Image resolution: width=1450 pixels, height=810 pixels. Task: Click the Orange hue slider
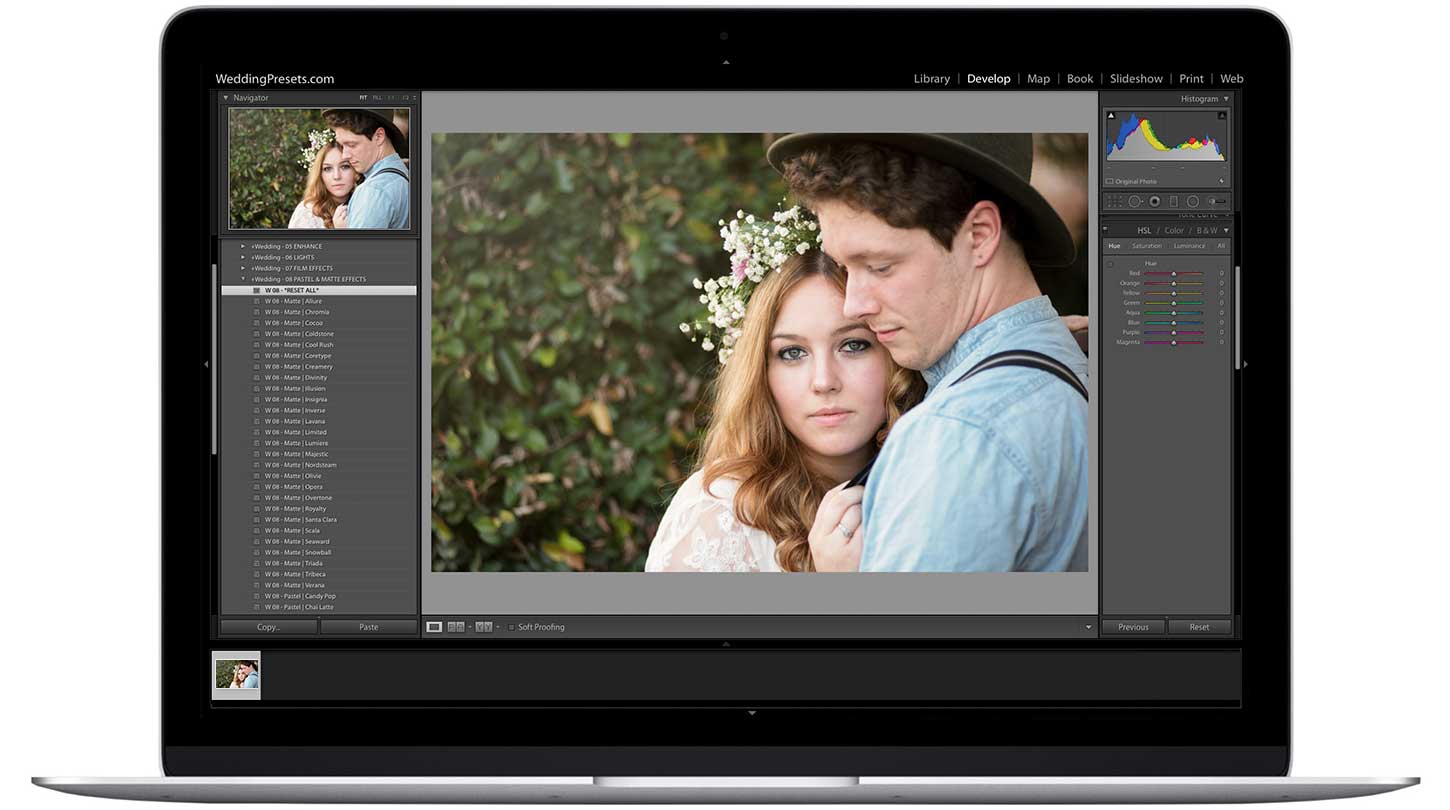click(1173, 283)
